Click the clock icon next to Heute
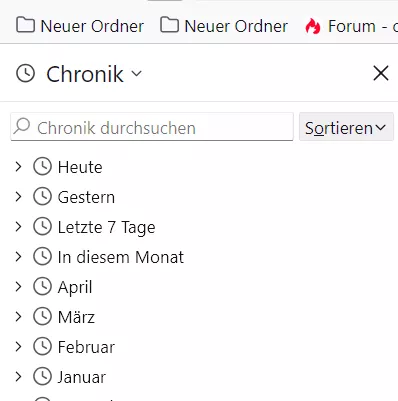Image resolution: width=398 pixels, height=401 pixels. (42, 166)
